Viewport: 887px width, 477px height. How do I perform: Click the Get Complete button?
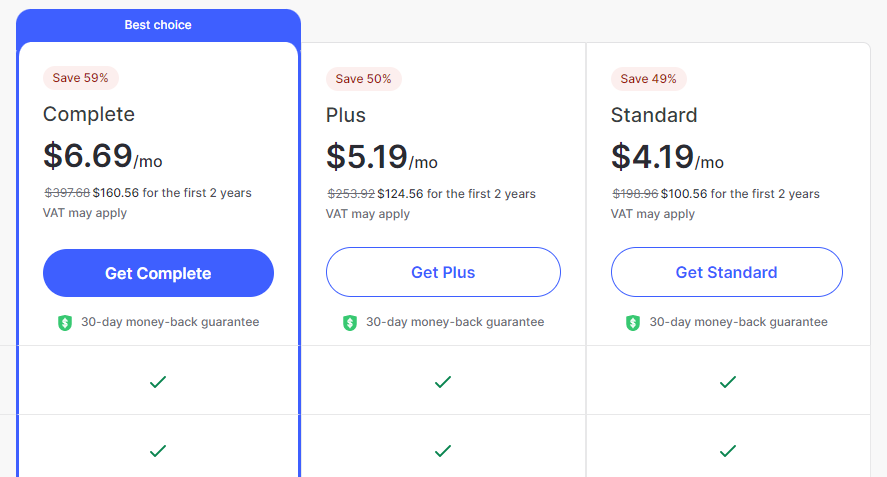click(158, 273)
